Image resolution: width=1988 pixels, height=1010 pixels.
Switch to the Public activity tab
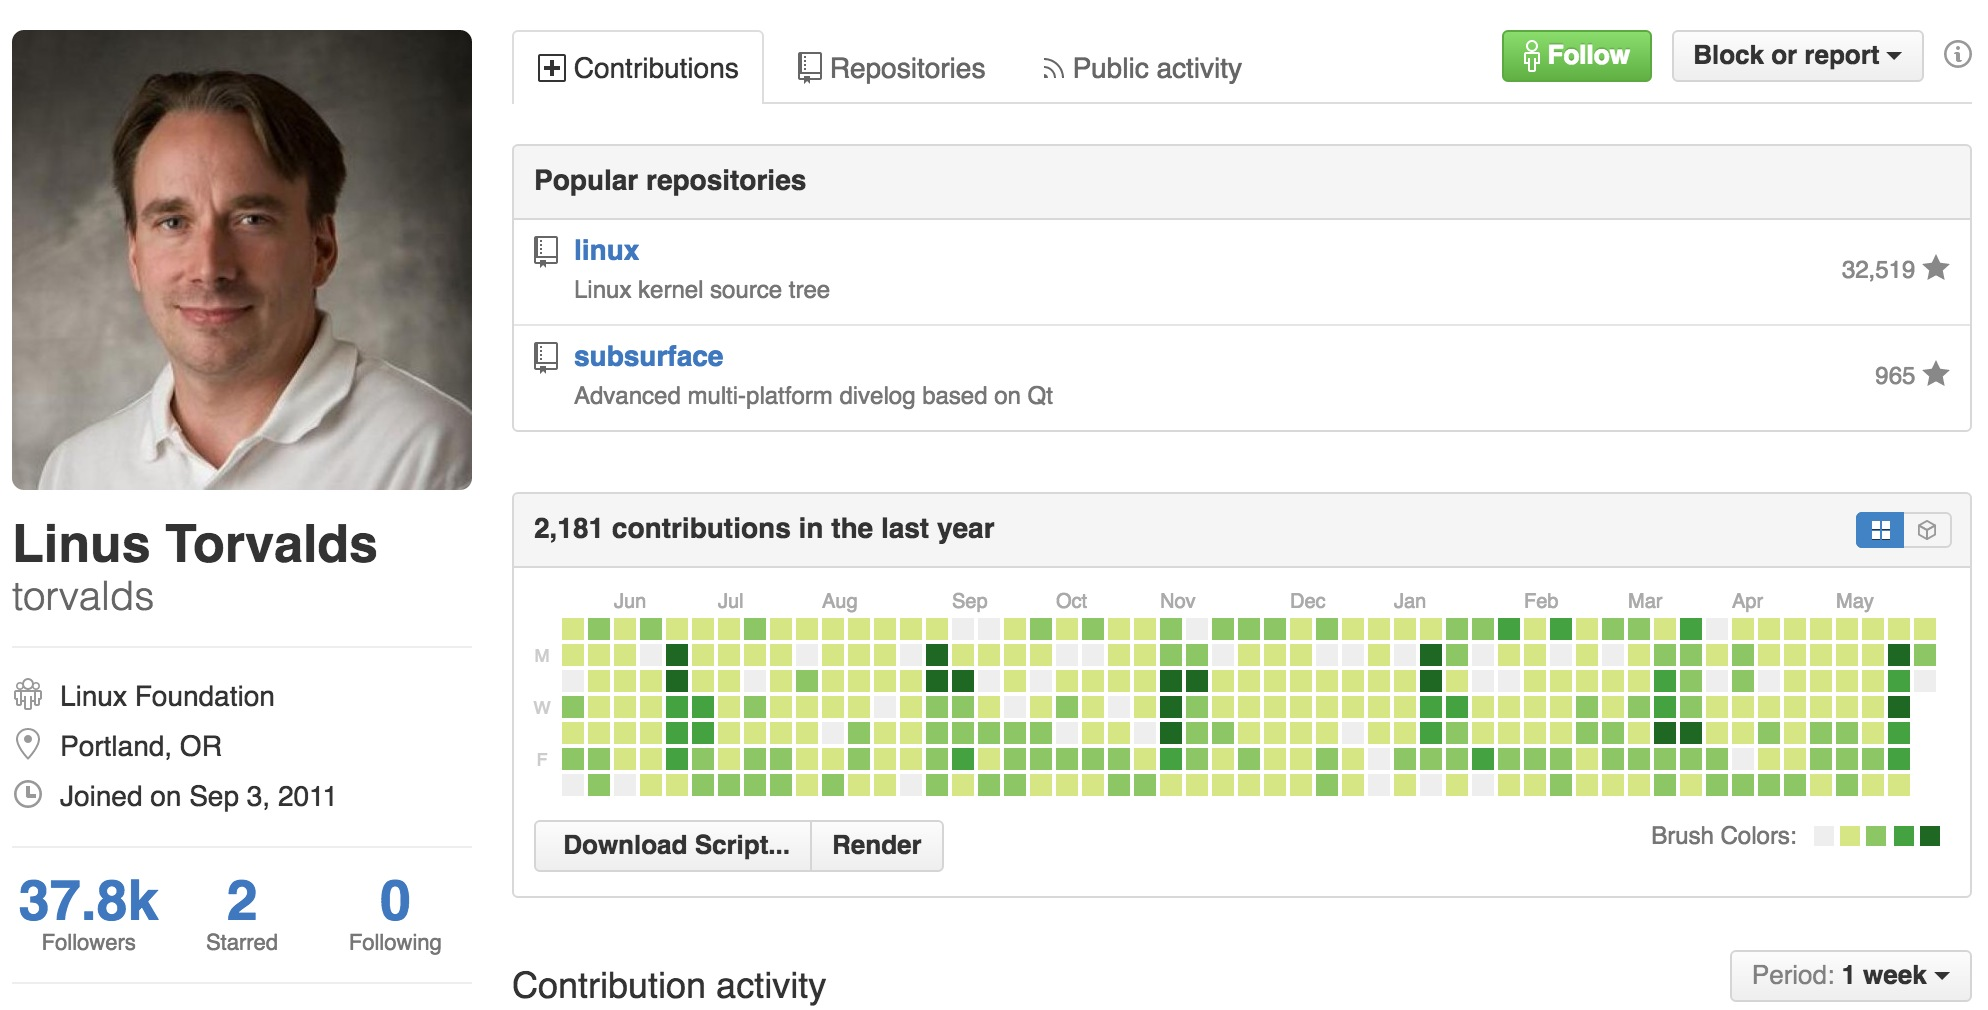[x=1141, y=68]
